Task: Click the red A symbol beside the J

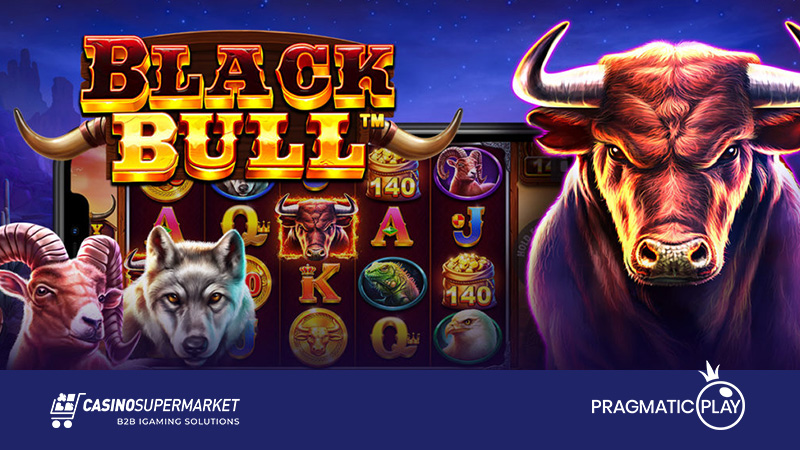Action: (392, 227)
